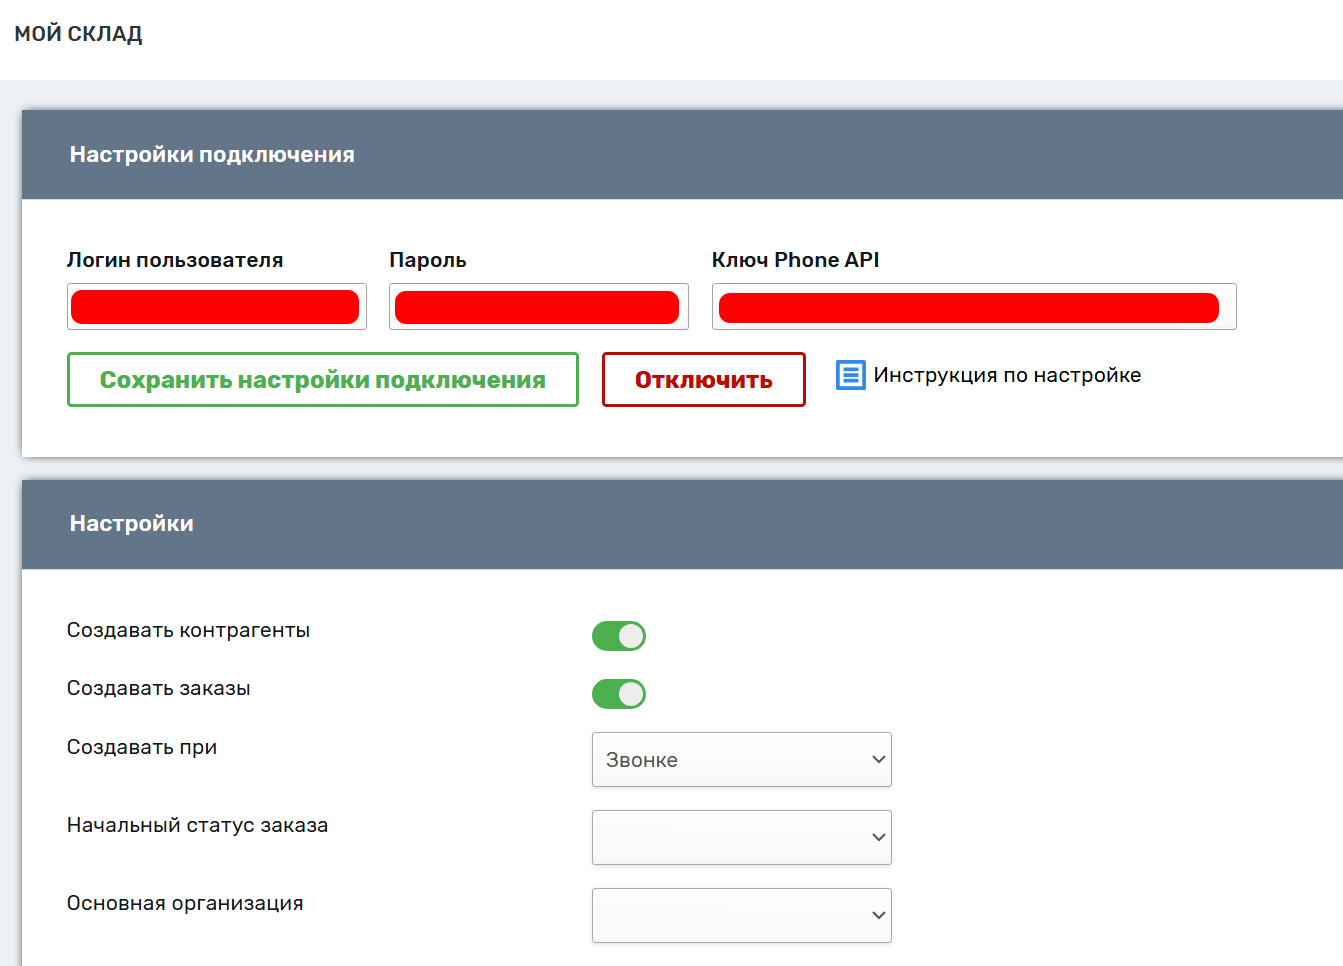Click into the 'Пароль' field
The image size is (1343, 966).
click(x=538, y=307)
